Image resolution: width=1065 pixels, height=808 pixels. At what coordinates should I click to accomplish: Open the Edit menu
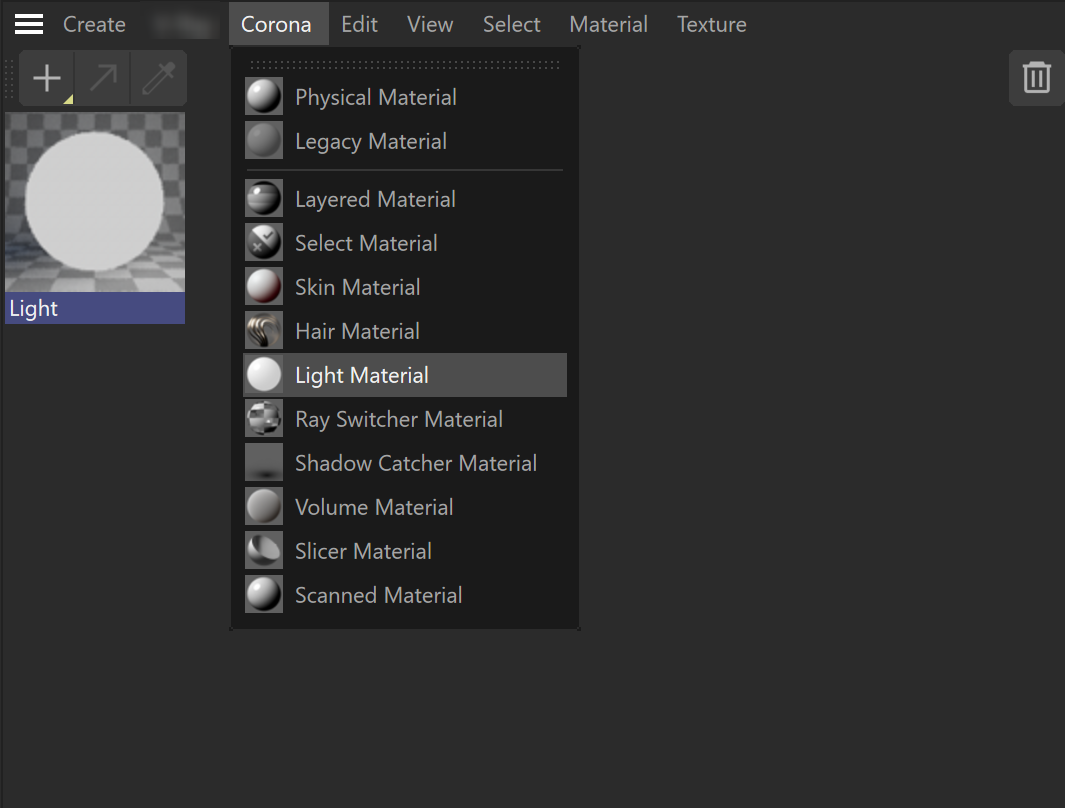359,24
